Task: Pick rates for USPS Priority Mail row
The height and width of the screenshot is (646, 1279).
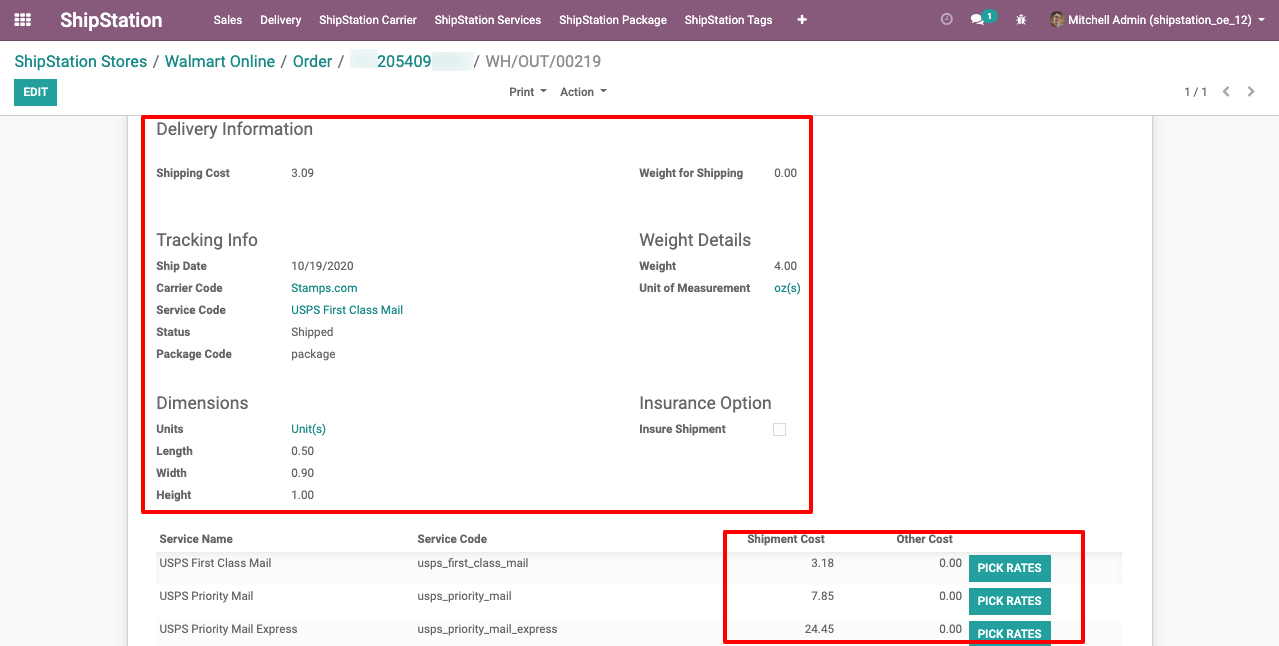Action: [1009, 601]
